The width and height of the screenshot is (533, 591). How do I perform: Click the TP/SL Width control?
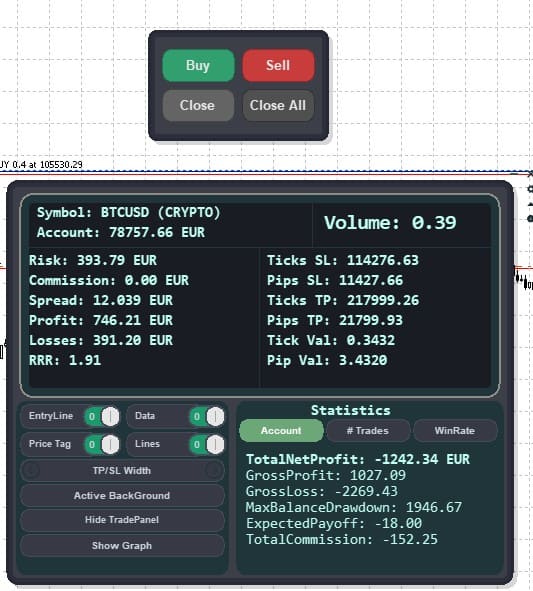pos(122,471)
